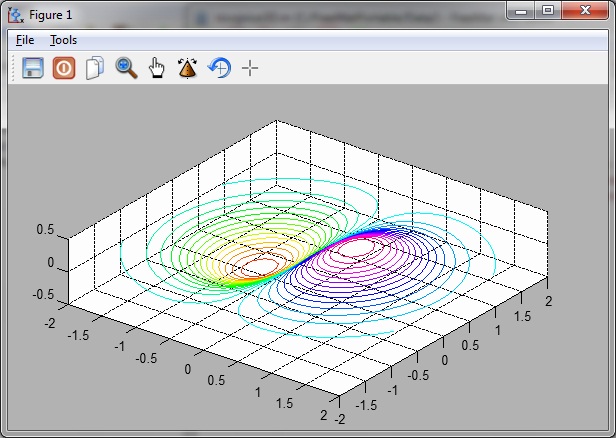
Task: Click the copy figure pages icon
Action: 95,68
